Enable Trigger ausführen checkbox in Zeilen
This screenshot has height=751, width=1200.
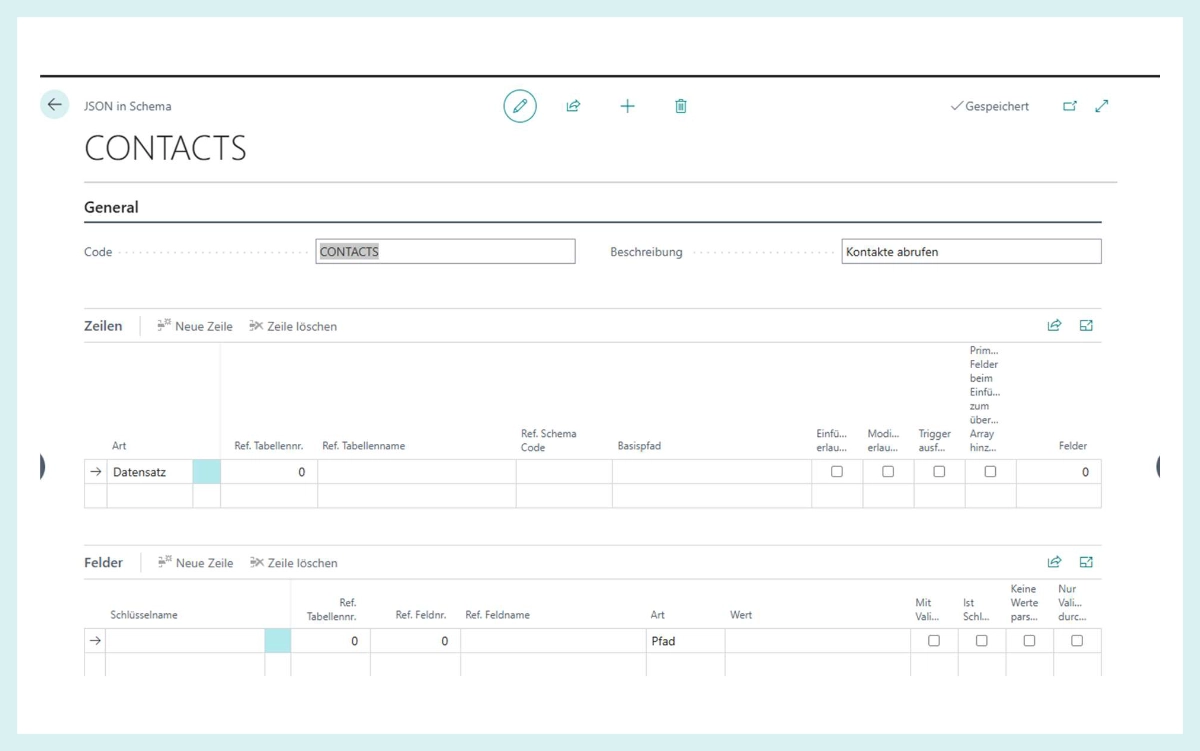(x=939, y=472)
